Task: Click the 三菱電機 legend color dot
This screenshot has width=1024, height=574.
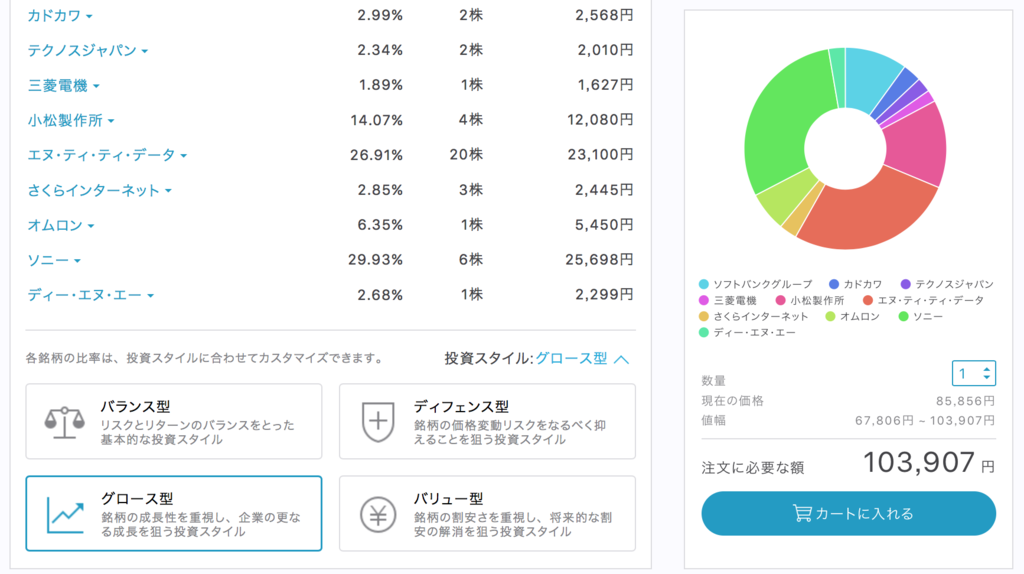Action: tap(703, 300)
